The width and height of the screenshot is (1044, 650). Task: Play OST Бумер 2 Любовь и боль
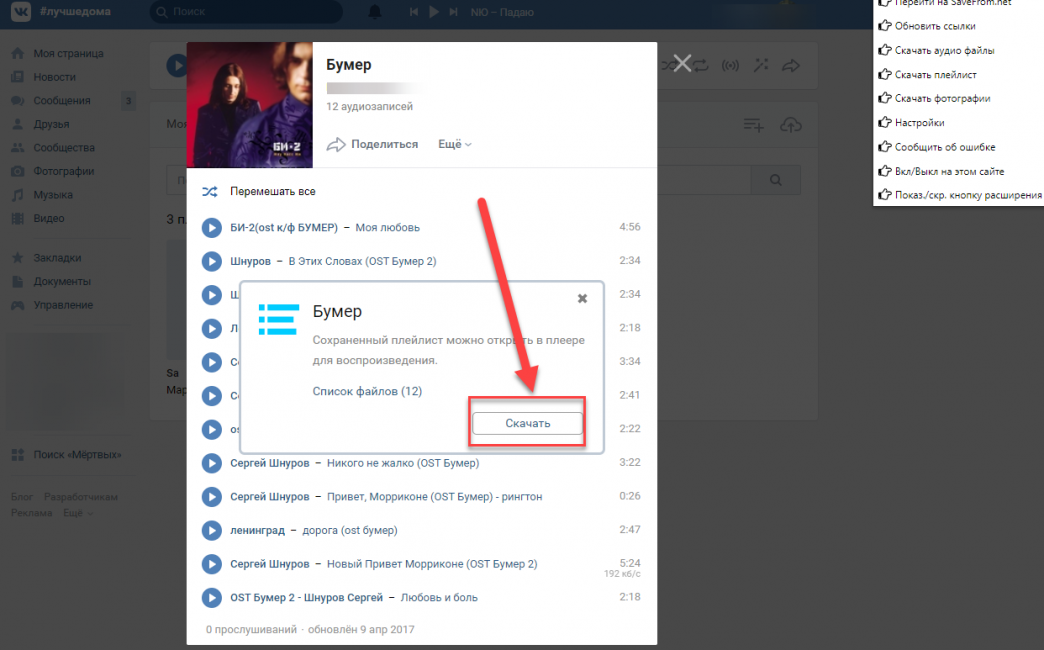coord(211,598)
